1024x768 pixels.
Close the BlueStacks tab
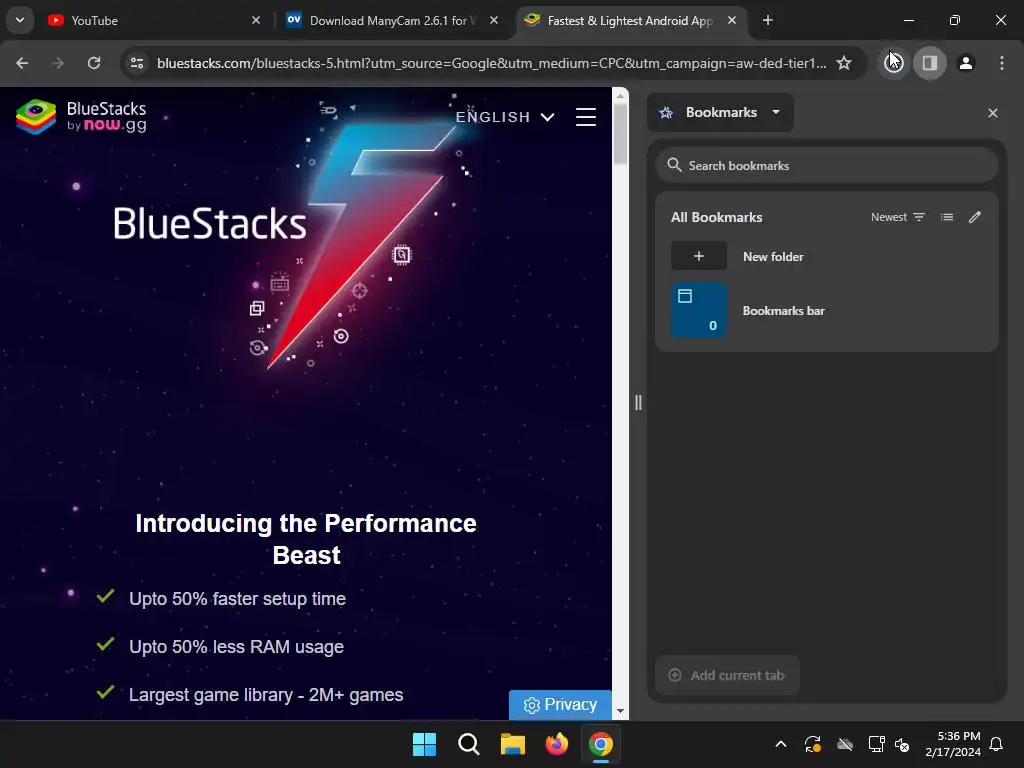point(732,20)
